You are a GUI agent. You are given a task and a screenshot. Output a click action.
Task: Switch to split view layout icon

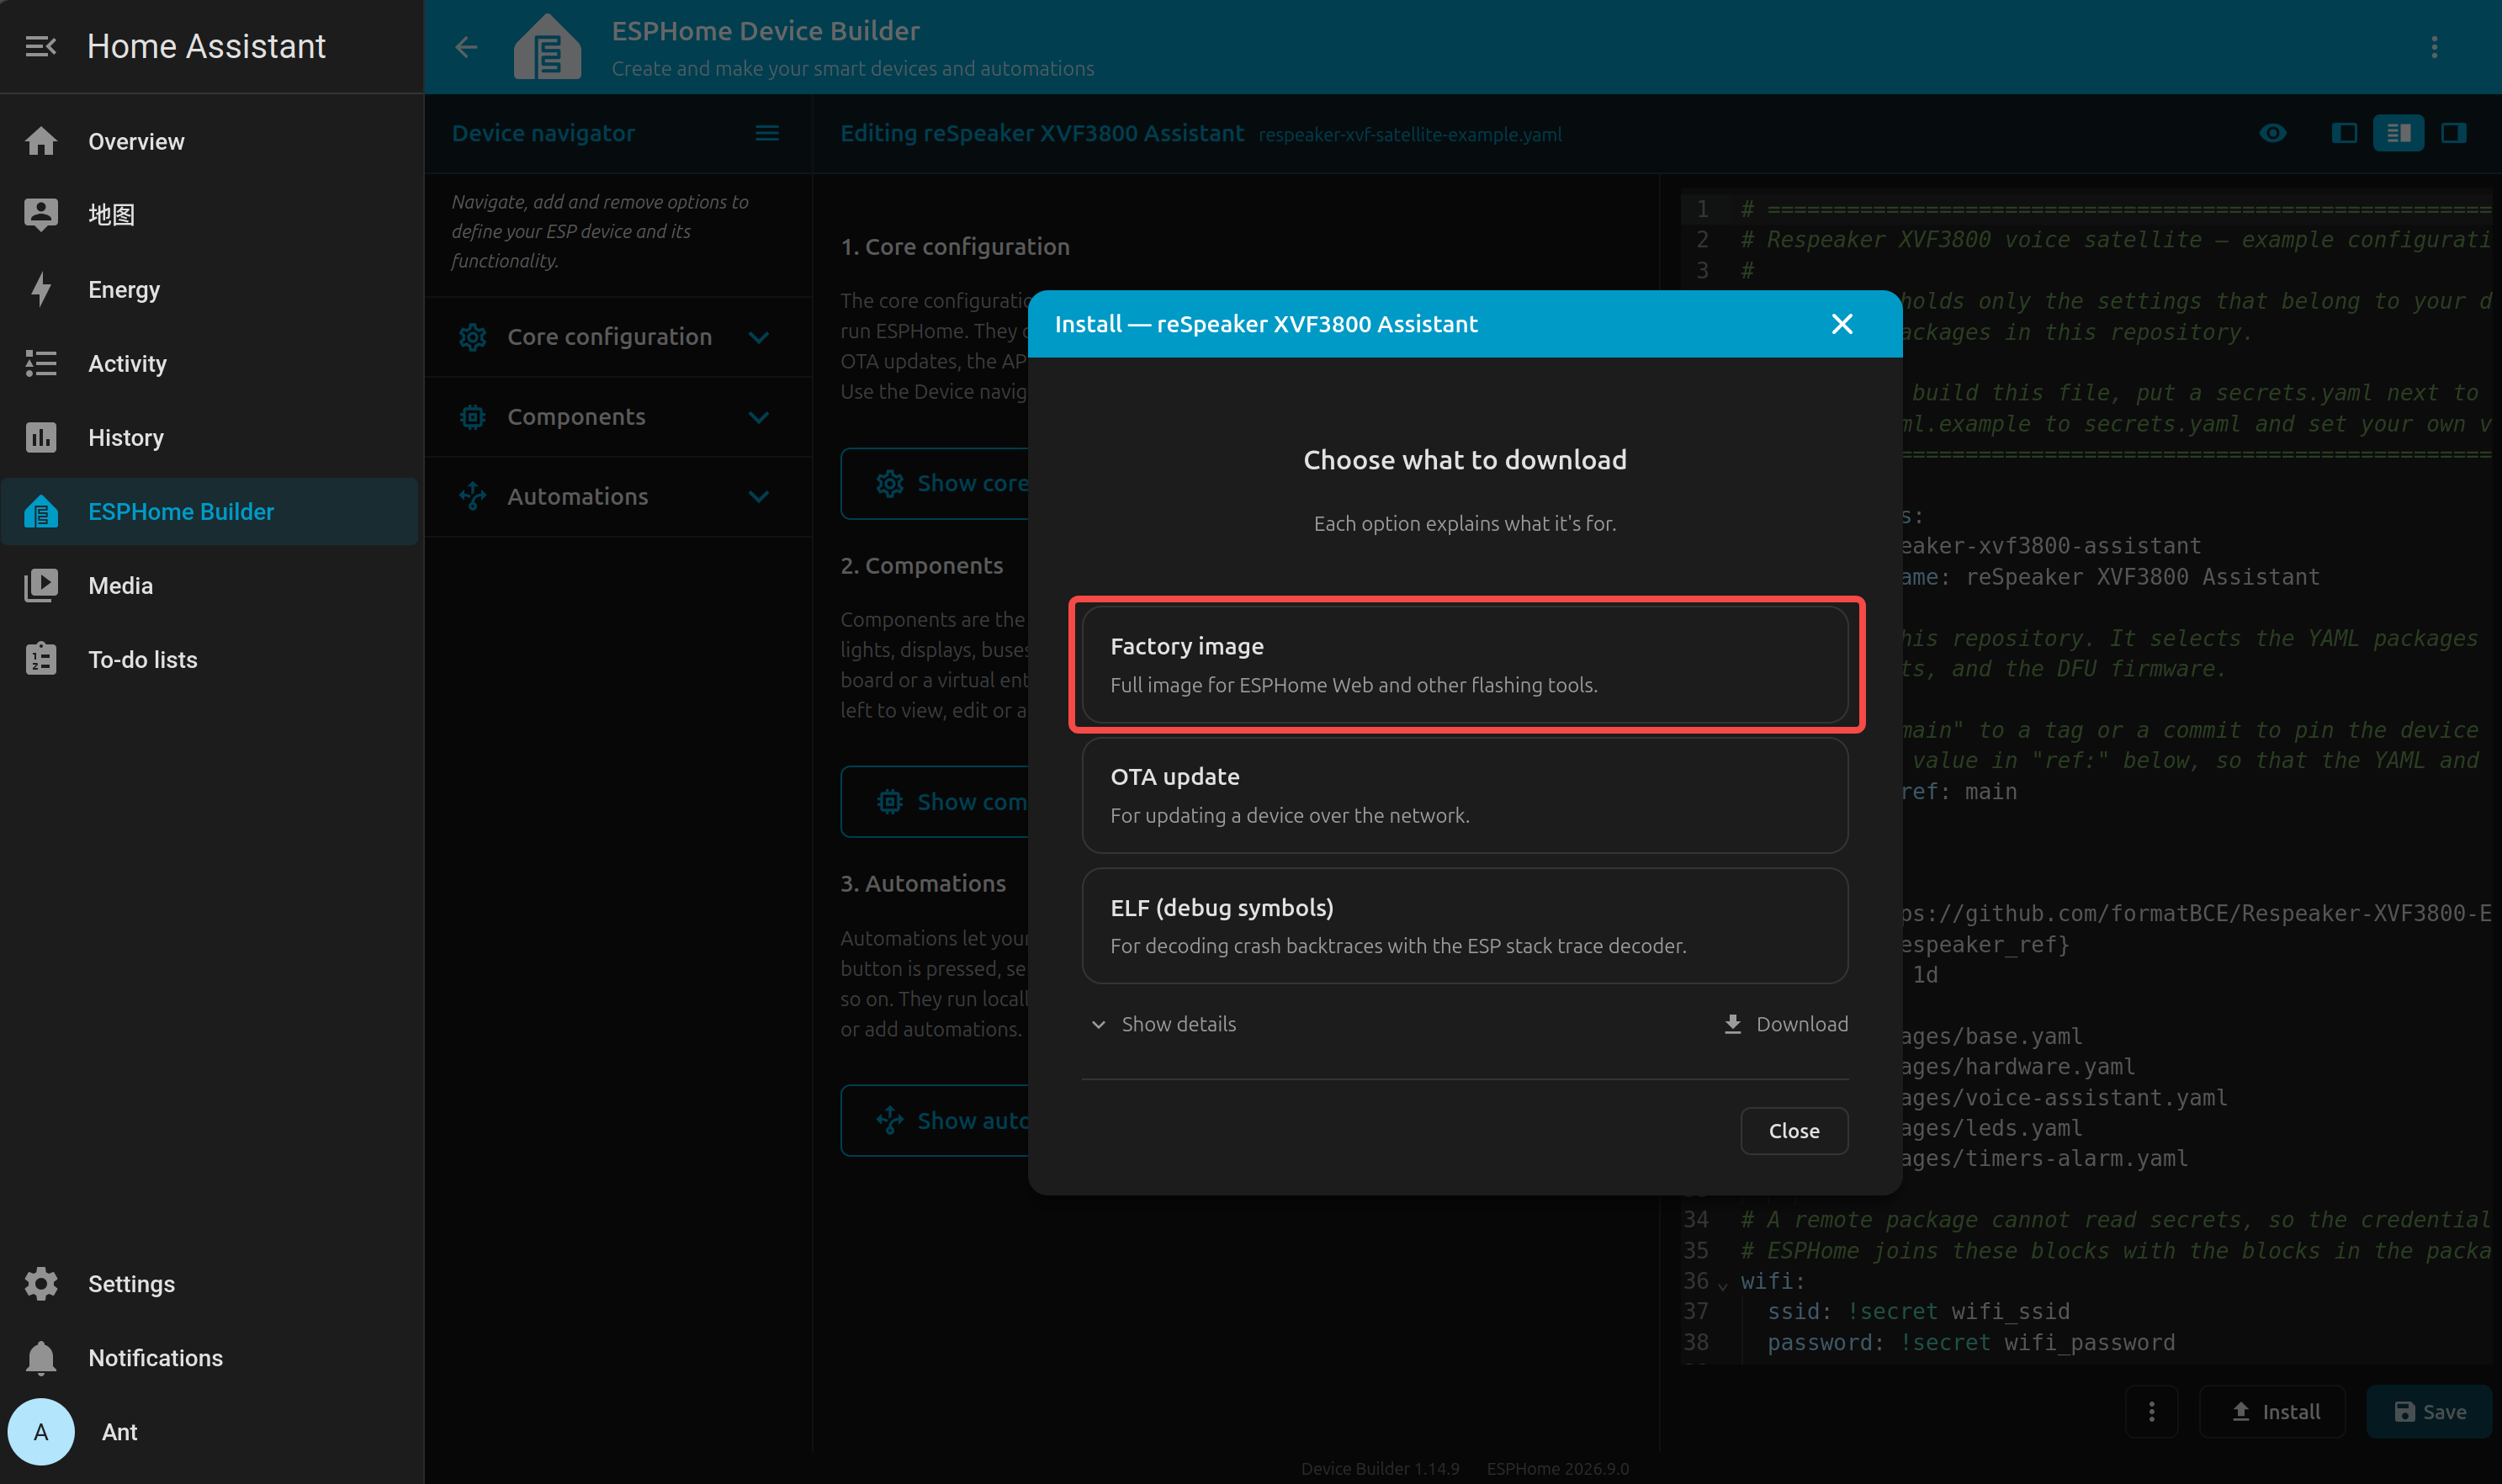coord(2398,133)
